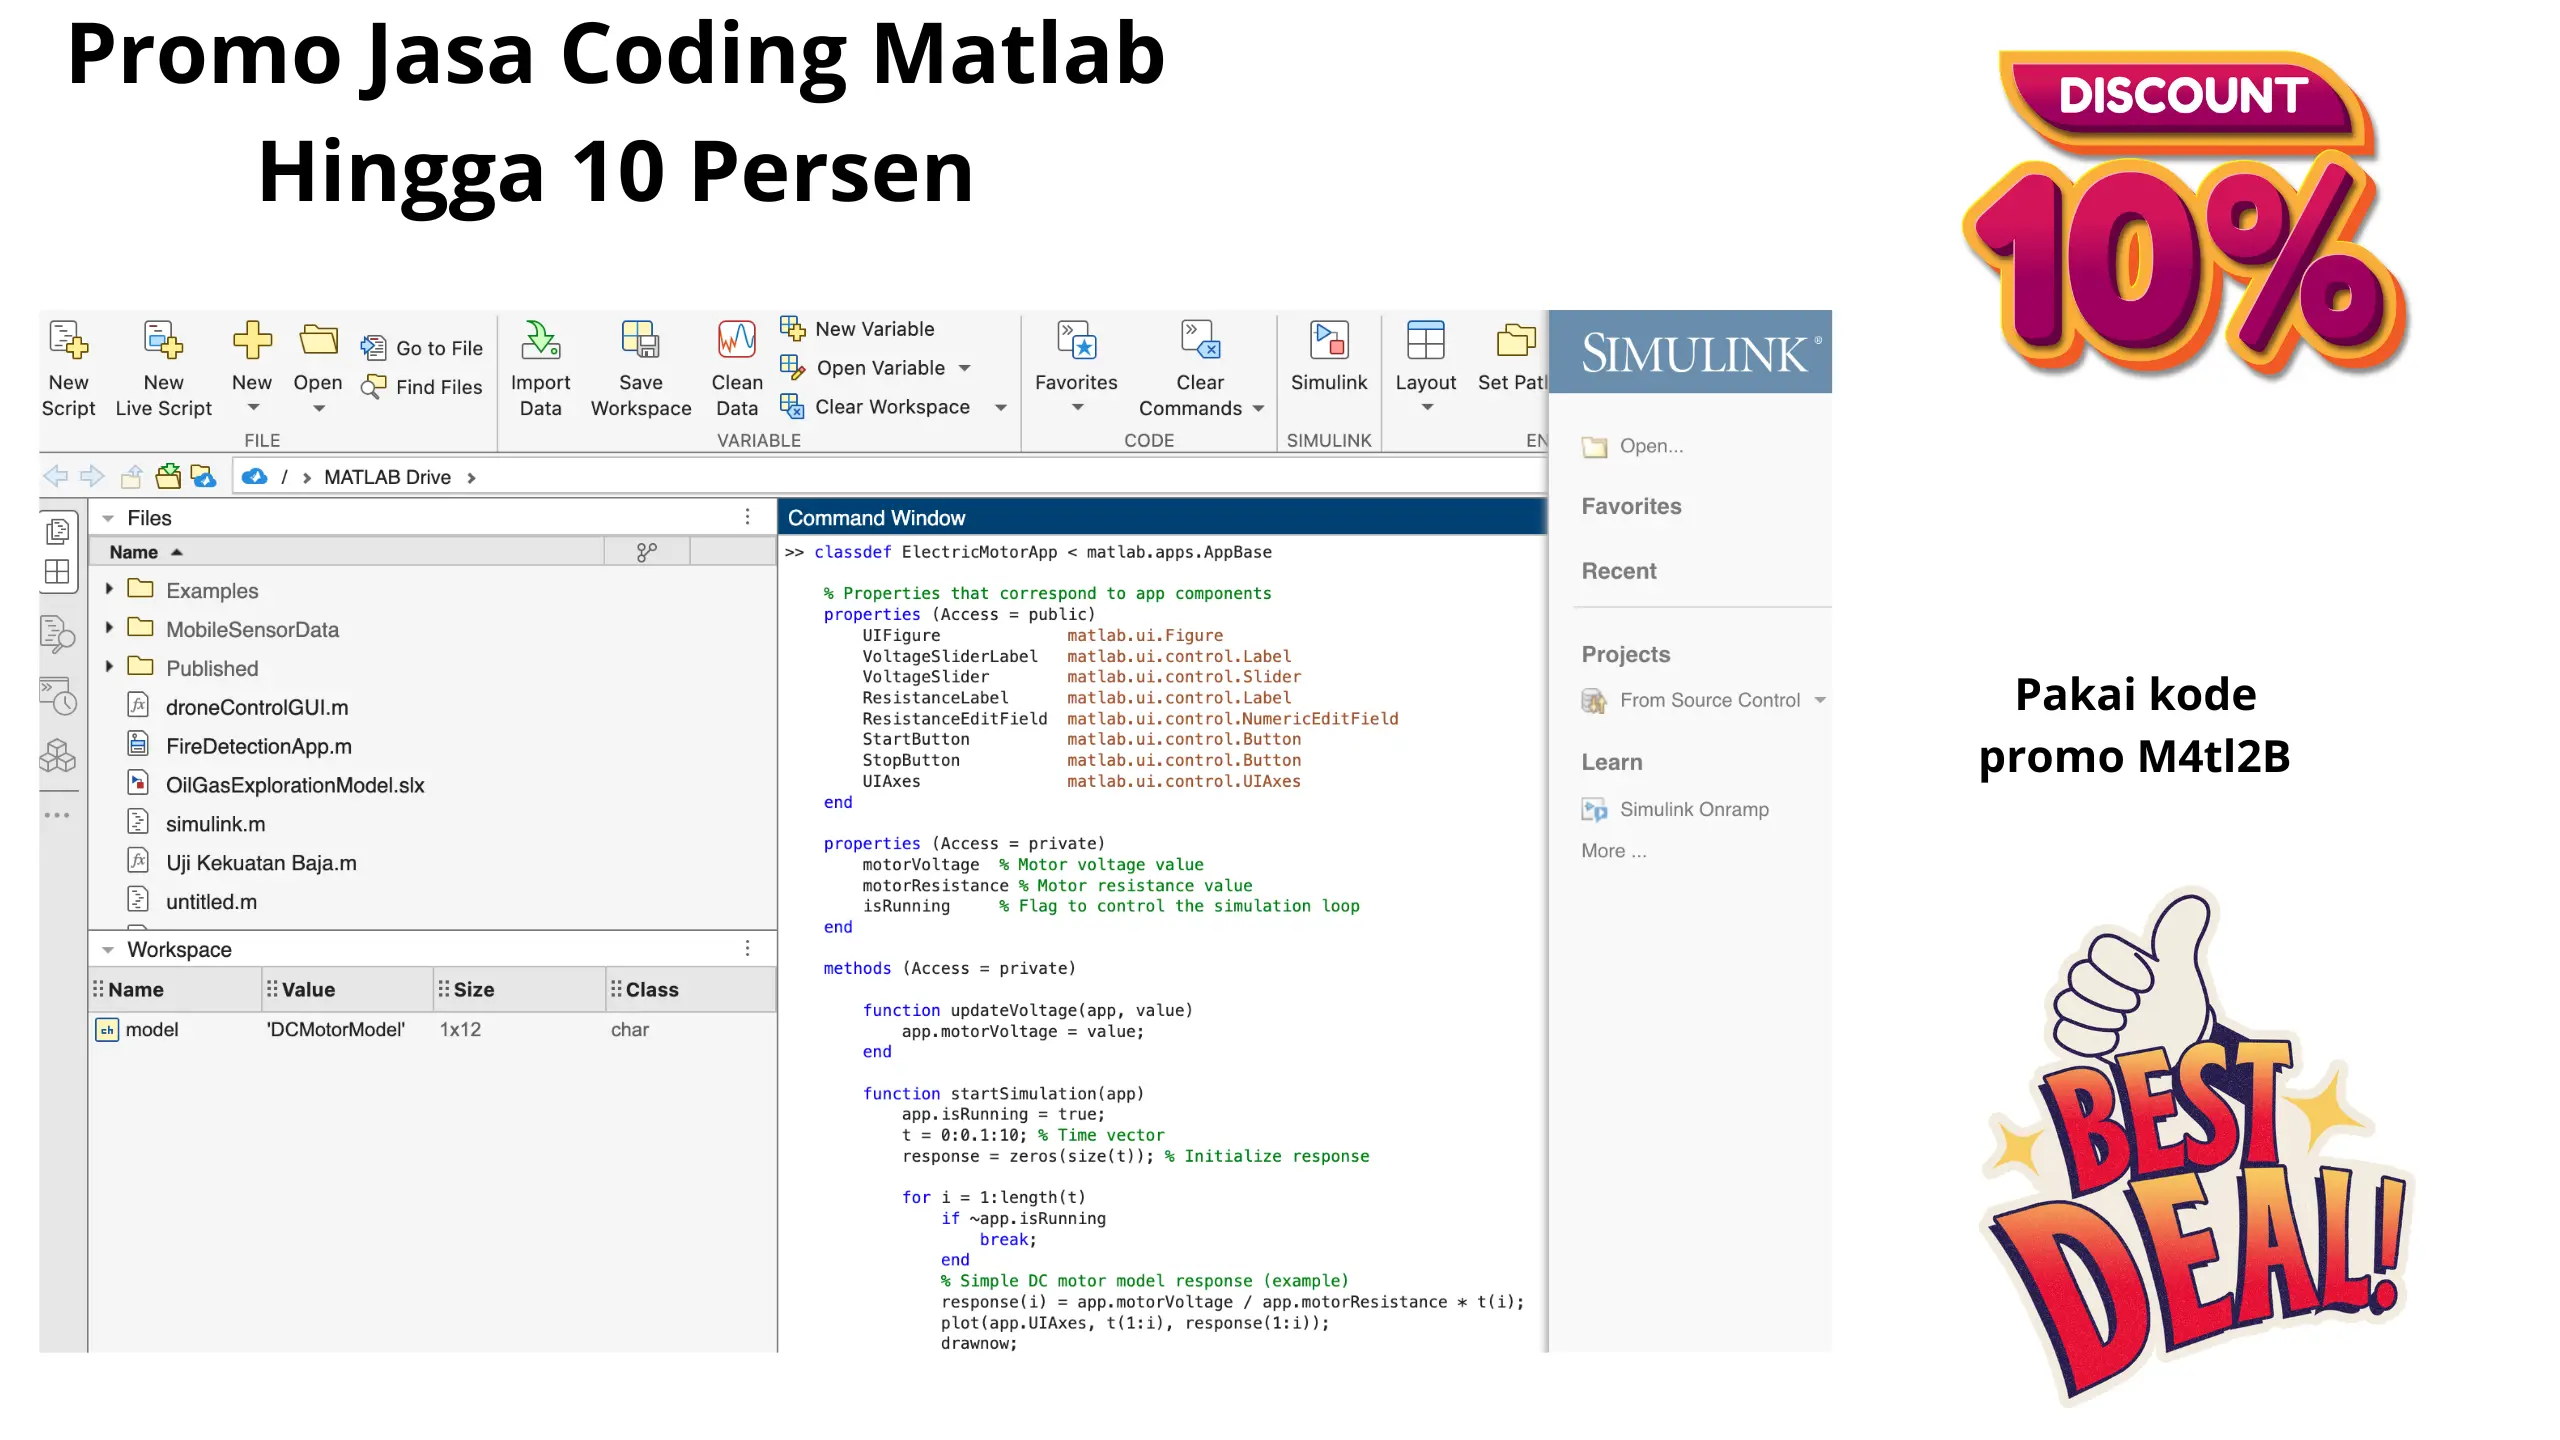Open the Files sidebar panel icon
This screenshot has width=2560, height=1440.
point(58,531)
